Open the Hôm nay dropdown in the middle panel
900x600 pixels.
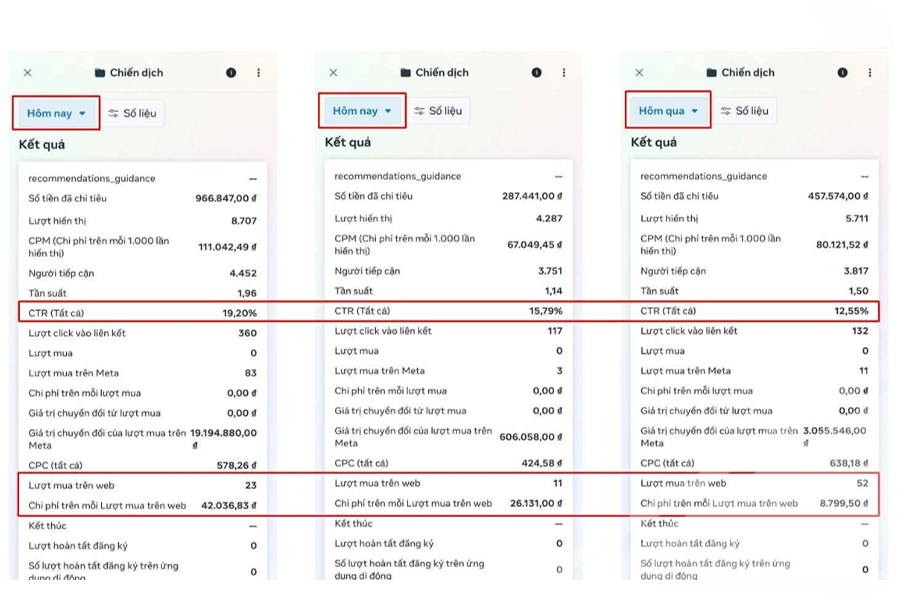pyautogui.click(x=360, y=111)
